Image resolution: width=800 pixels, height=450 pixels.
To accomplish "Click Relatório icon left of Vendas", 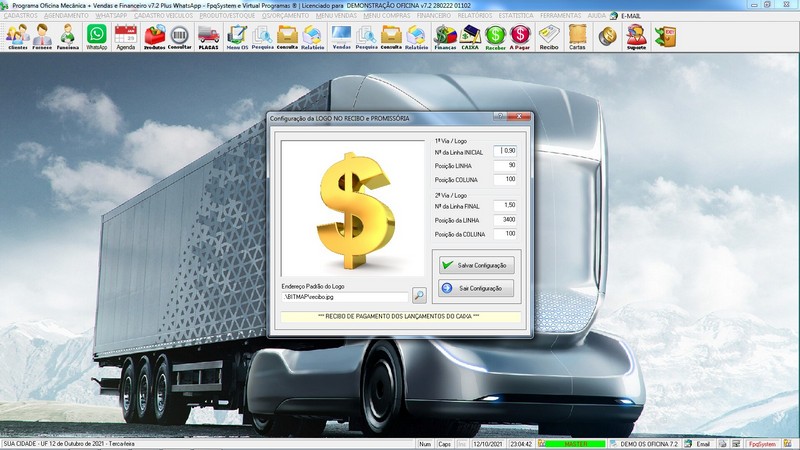I will tap(312, 37).
